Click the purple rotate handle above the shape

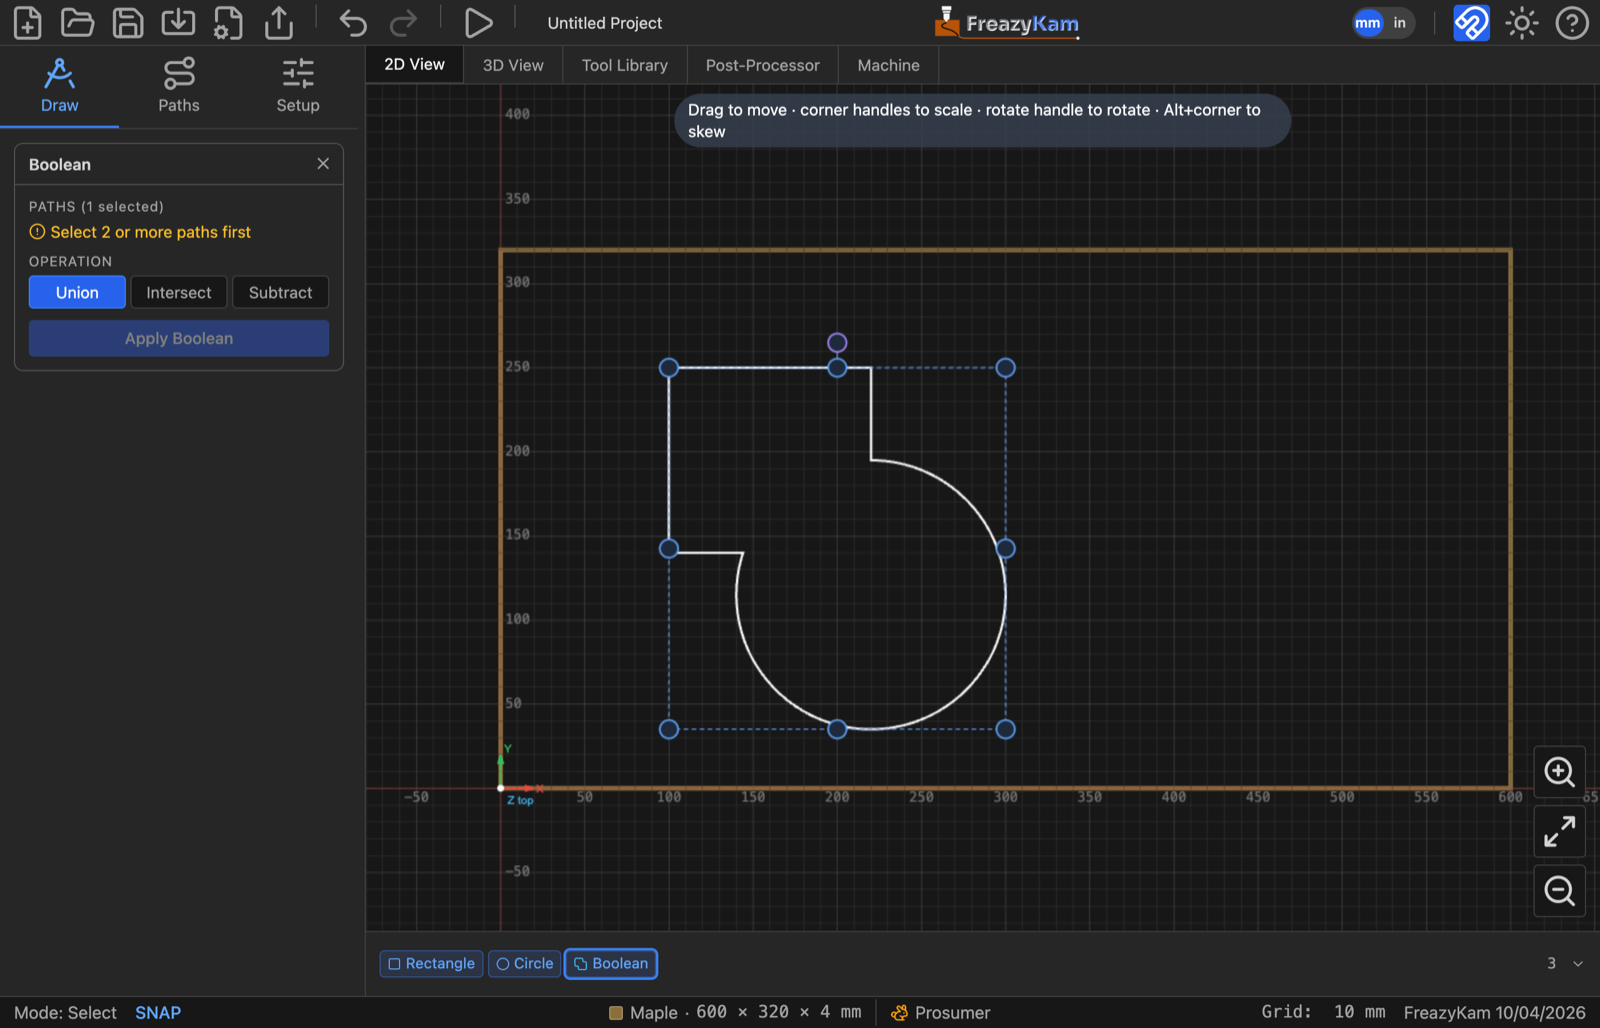pyautogui.click(x=837, y=343)
